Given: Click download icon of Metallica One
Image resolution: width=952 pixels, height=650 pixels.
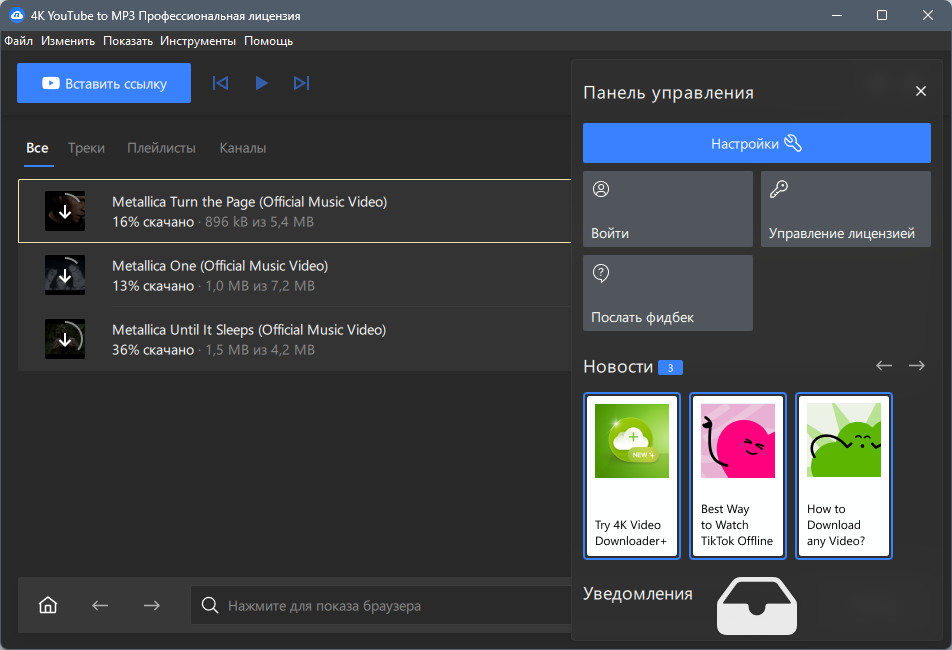Looking at the screenshot, I should click(65, 275).
